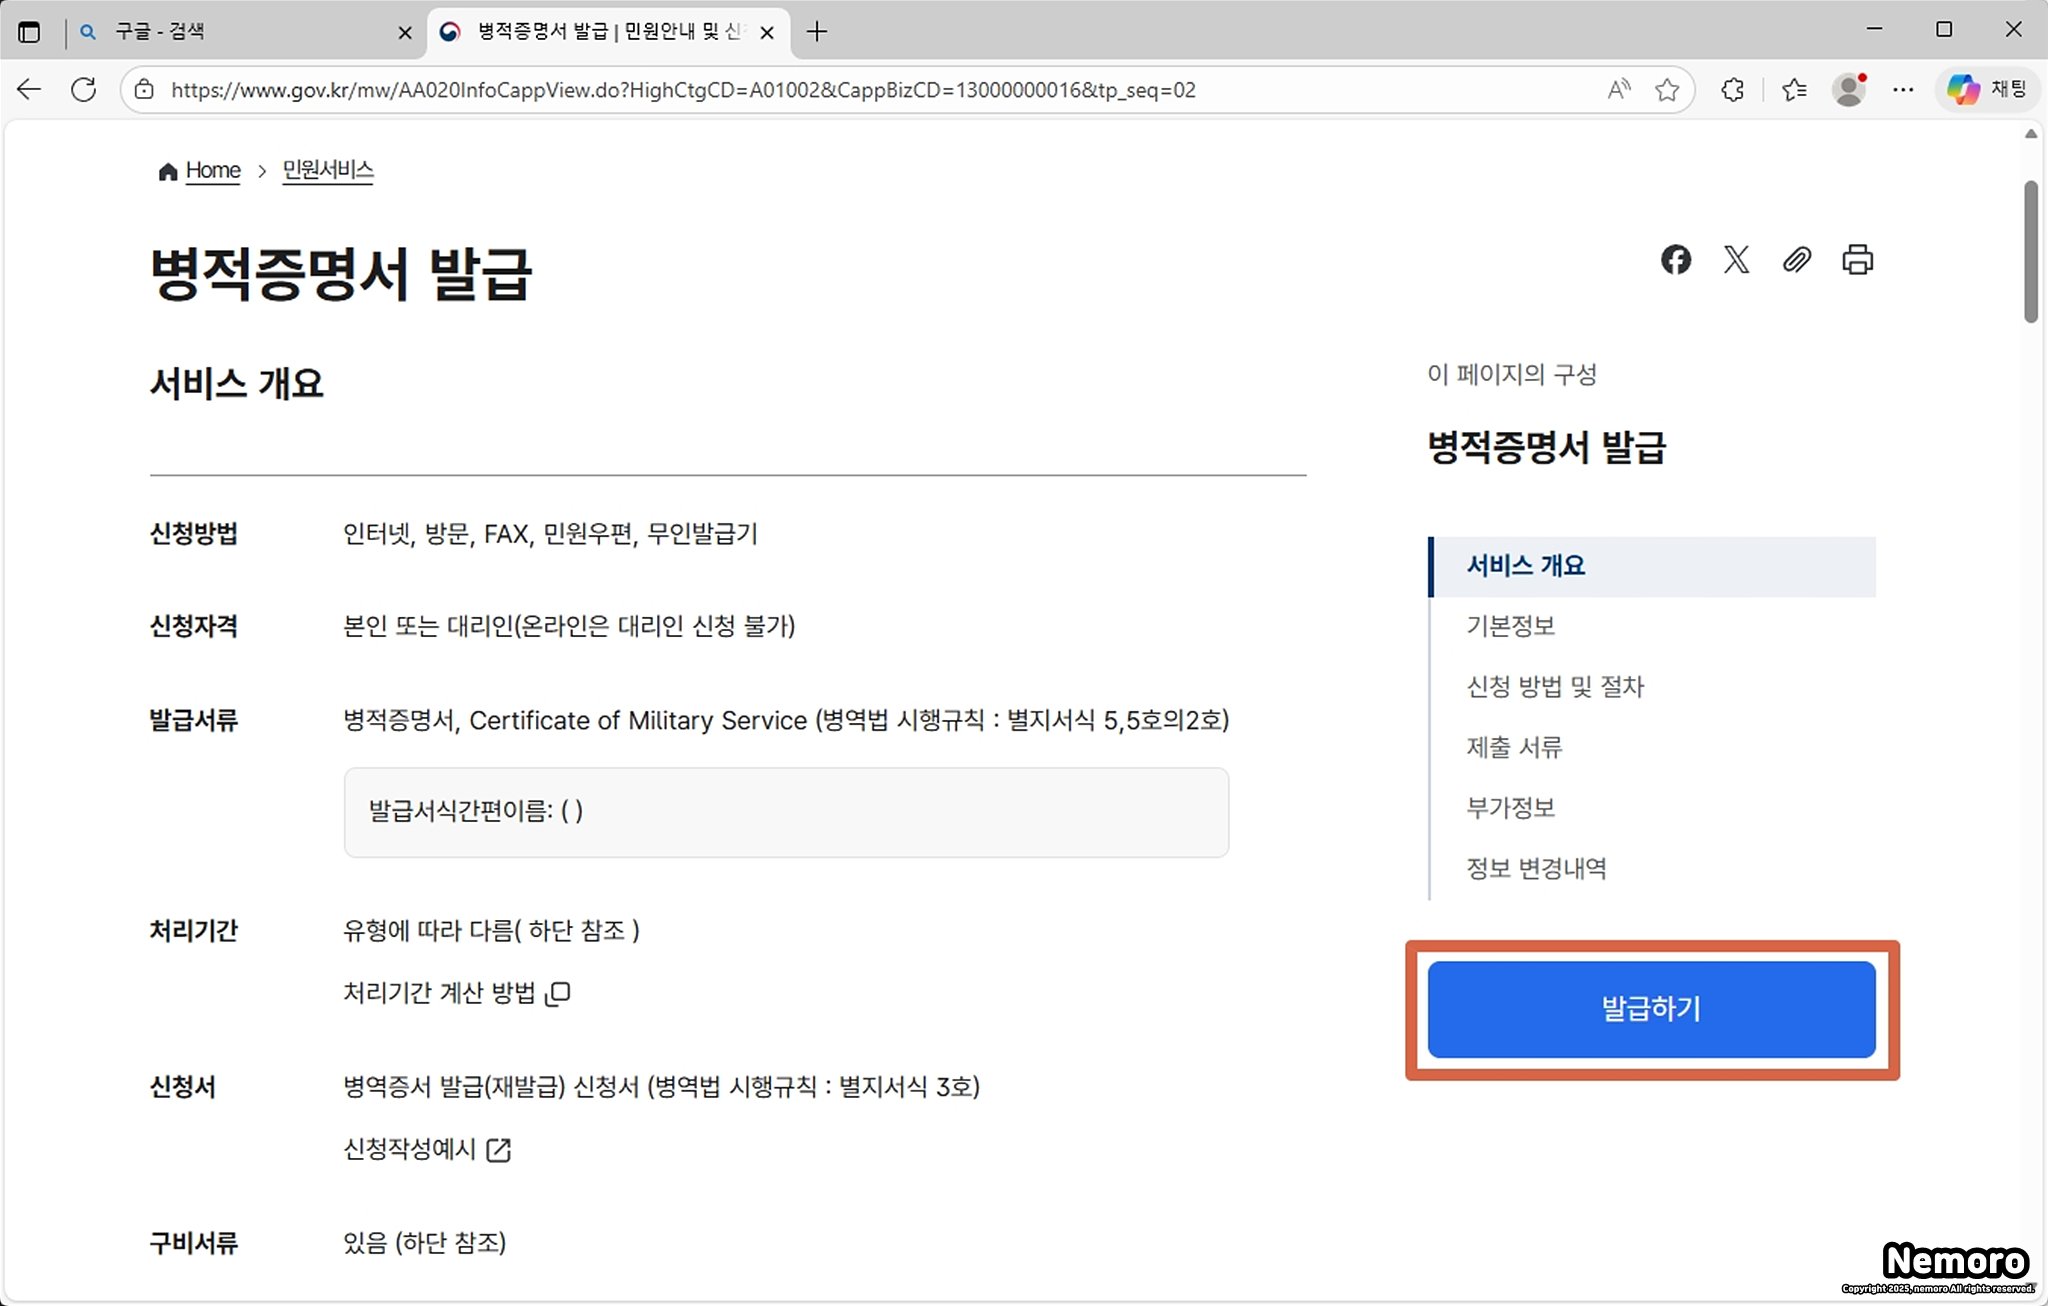Viewport: 2048px width, 1306px height.
Task: Add page to favorites star
Action: click(x=1667, y=90)
